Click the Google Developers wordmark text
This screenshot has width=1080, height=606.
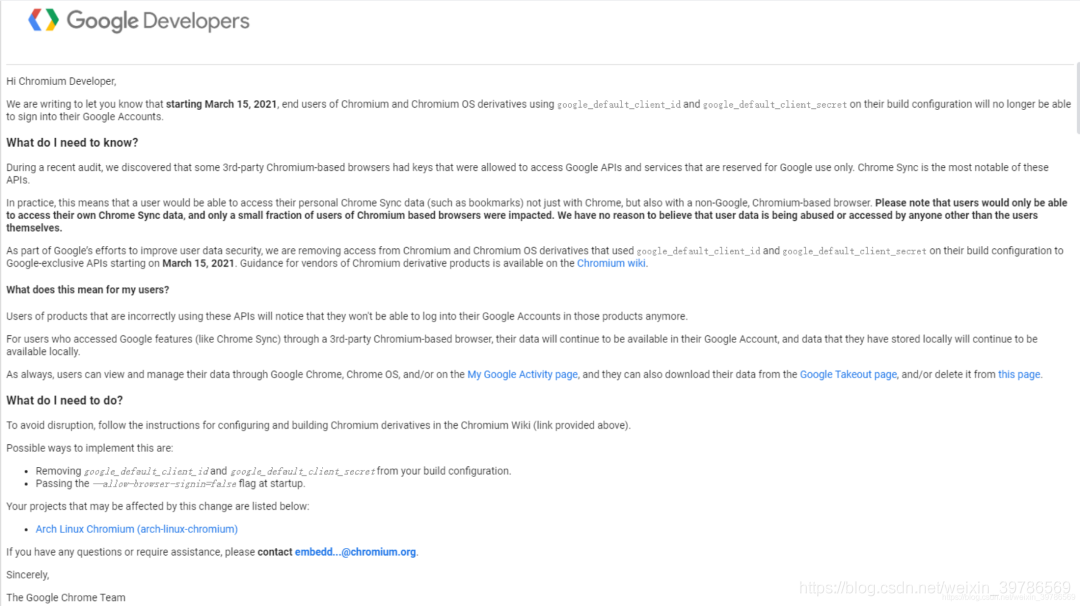[x=158, y=21]
